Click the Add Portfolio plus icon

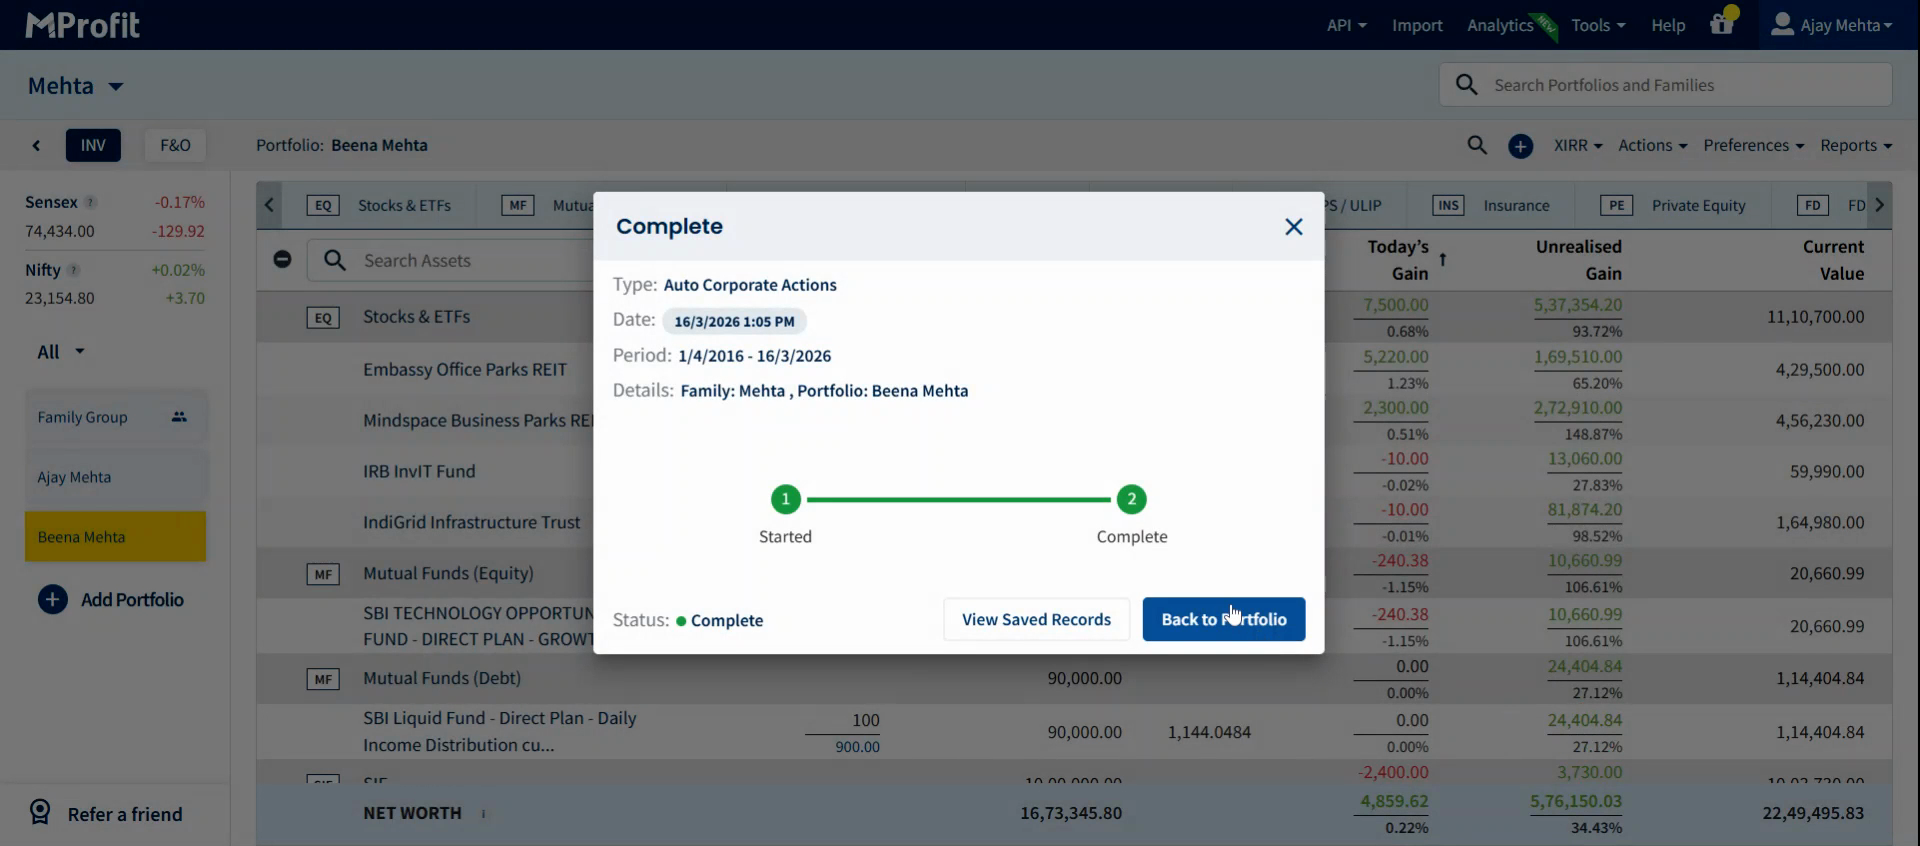53,600
